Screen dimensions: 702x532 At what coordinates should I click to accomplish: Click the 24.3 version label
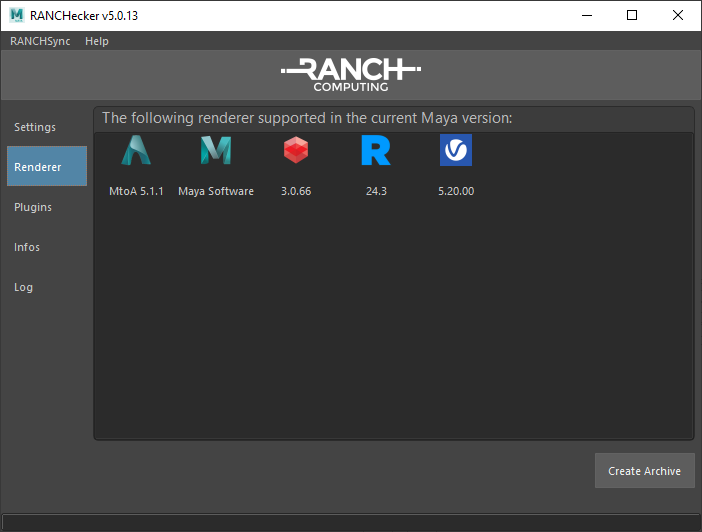(376, 191)
